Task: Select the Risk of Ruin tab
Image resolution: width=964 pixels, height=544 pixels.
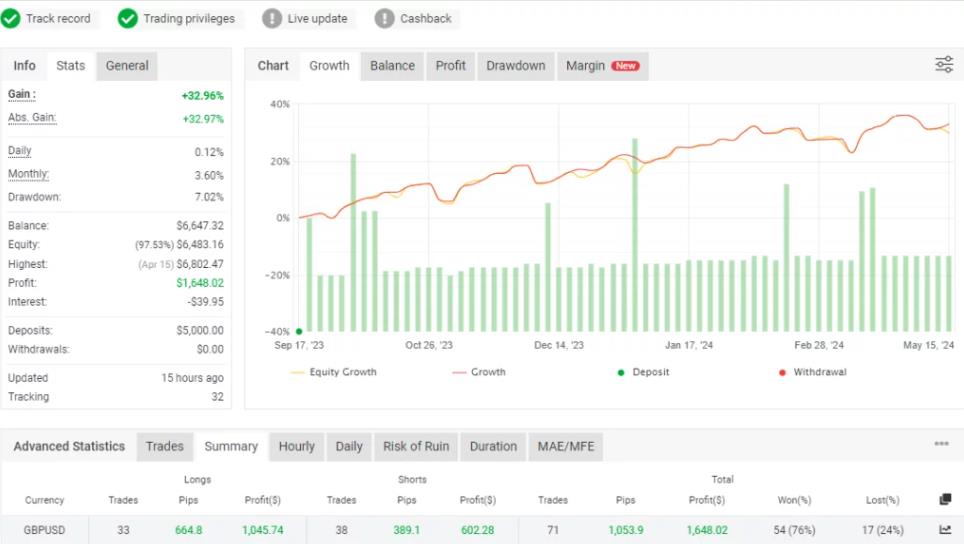Action: pyautogui.click(x=416, y=447)
